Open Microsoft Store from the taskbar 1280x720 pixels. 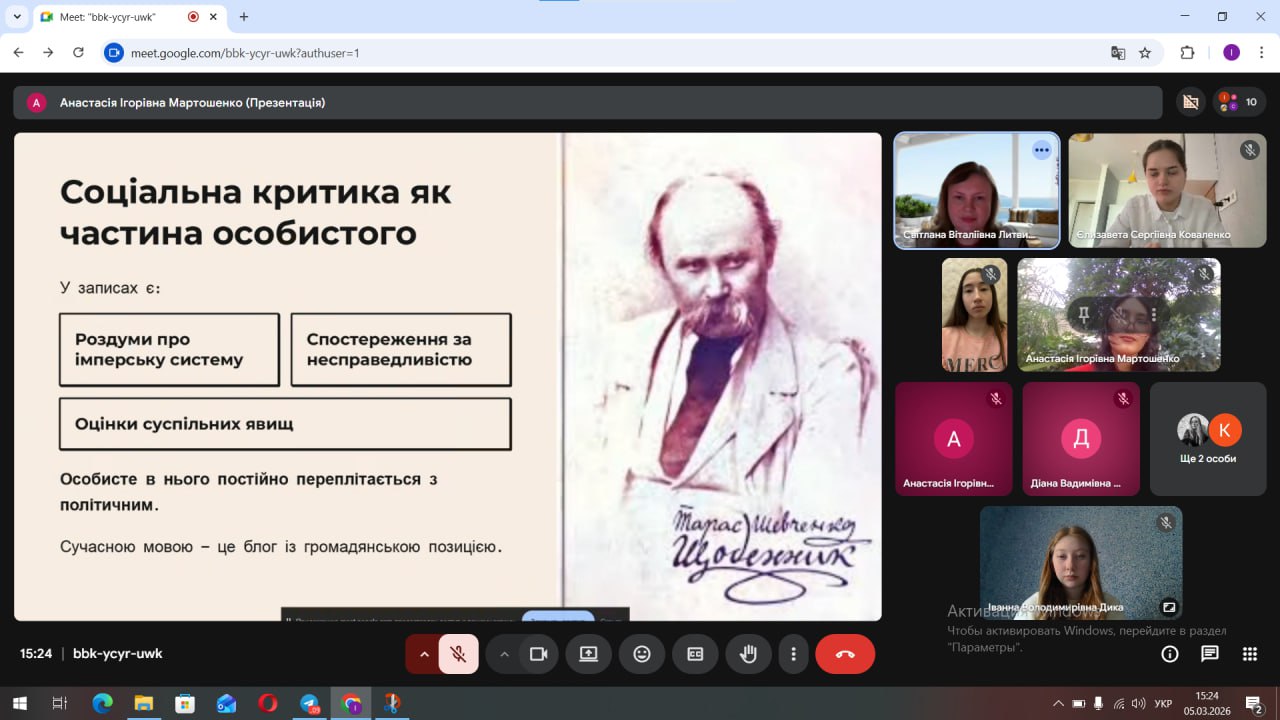pos(185,704)
